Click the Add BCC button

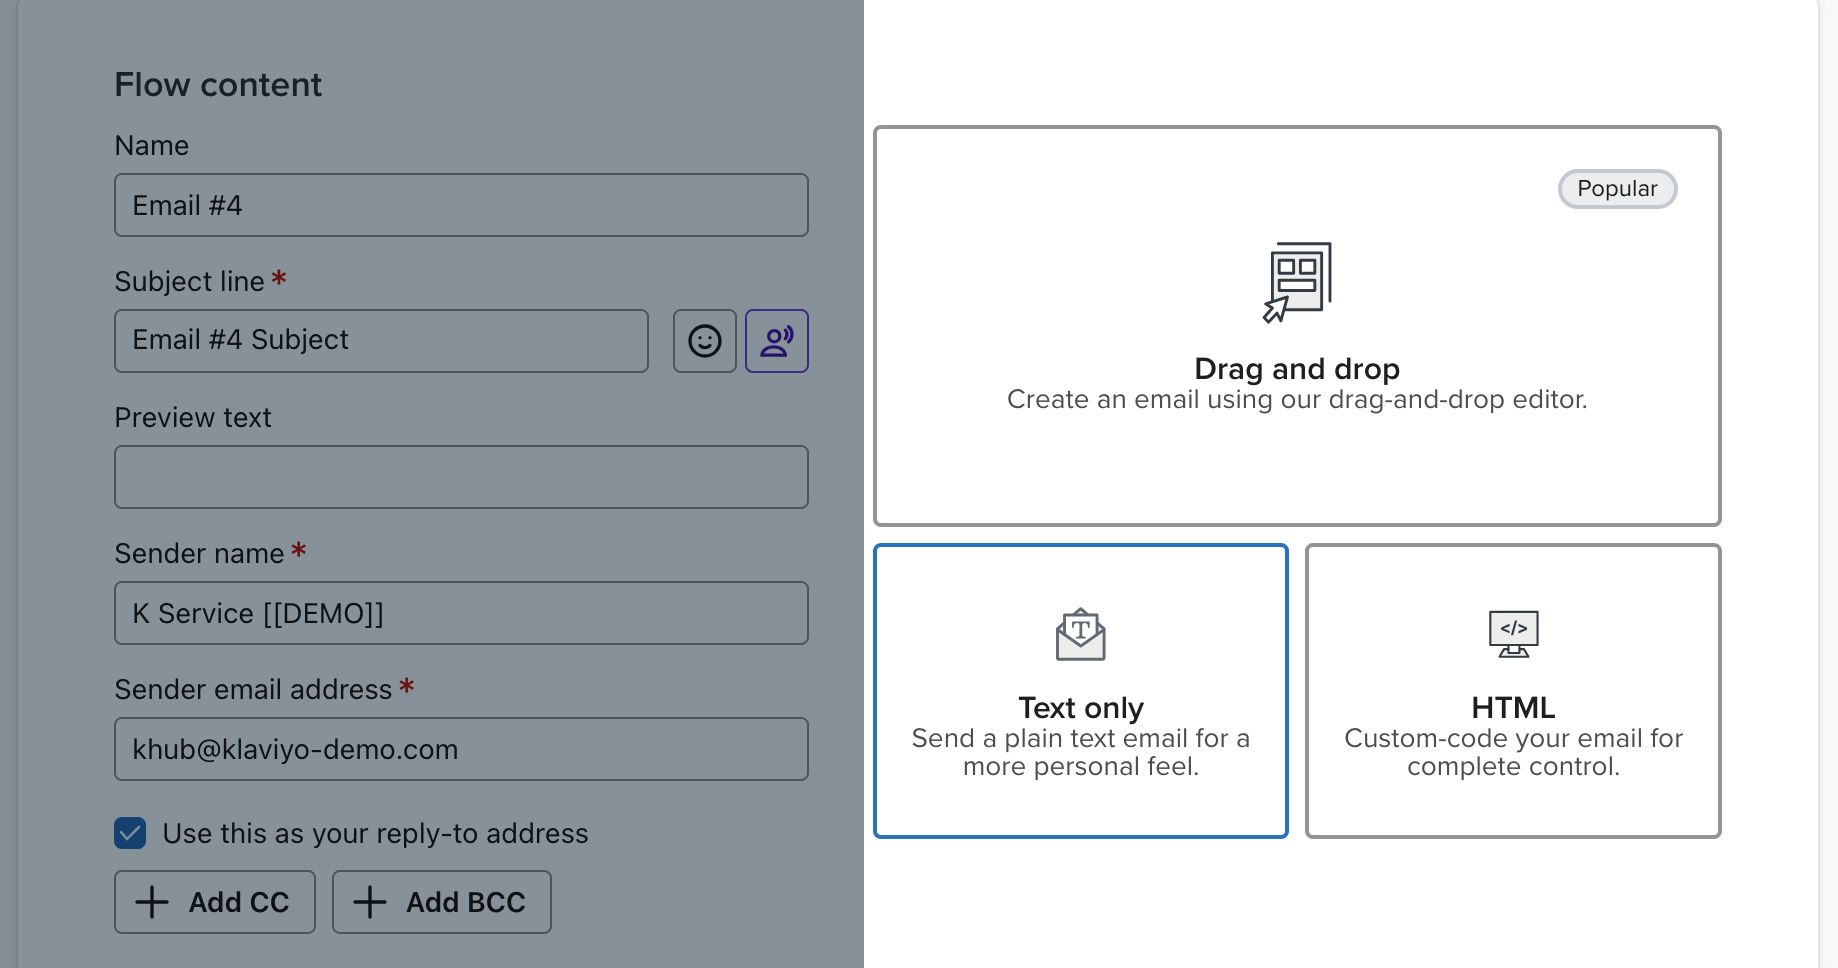point(441,902)
